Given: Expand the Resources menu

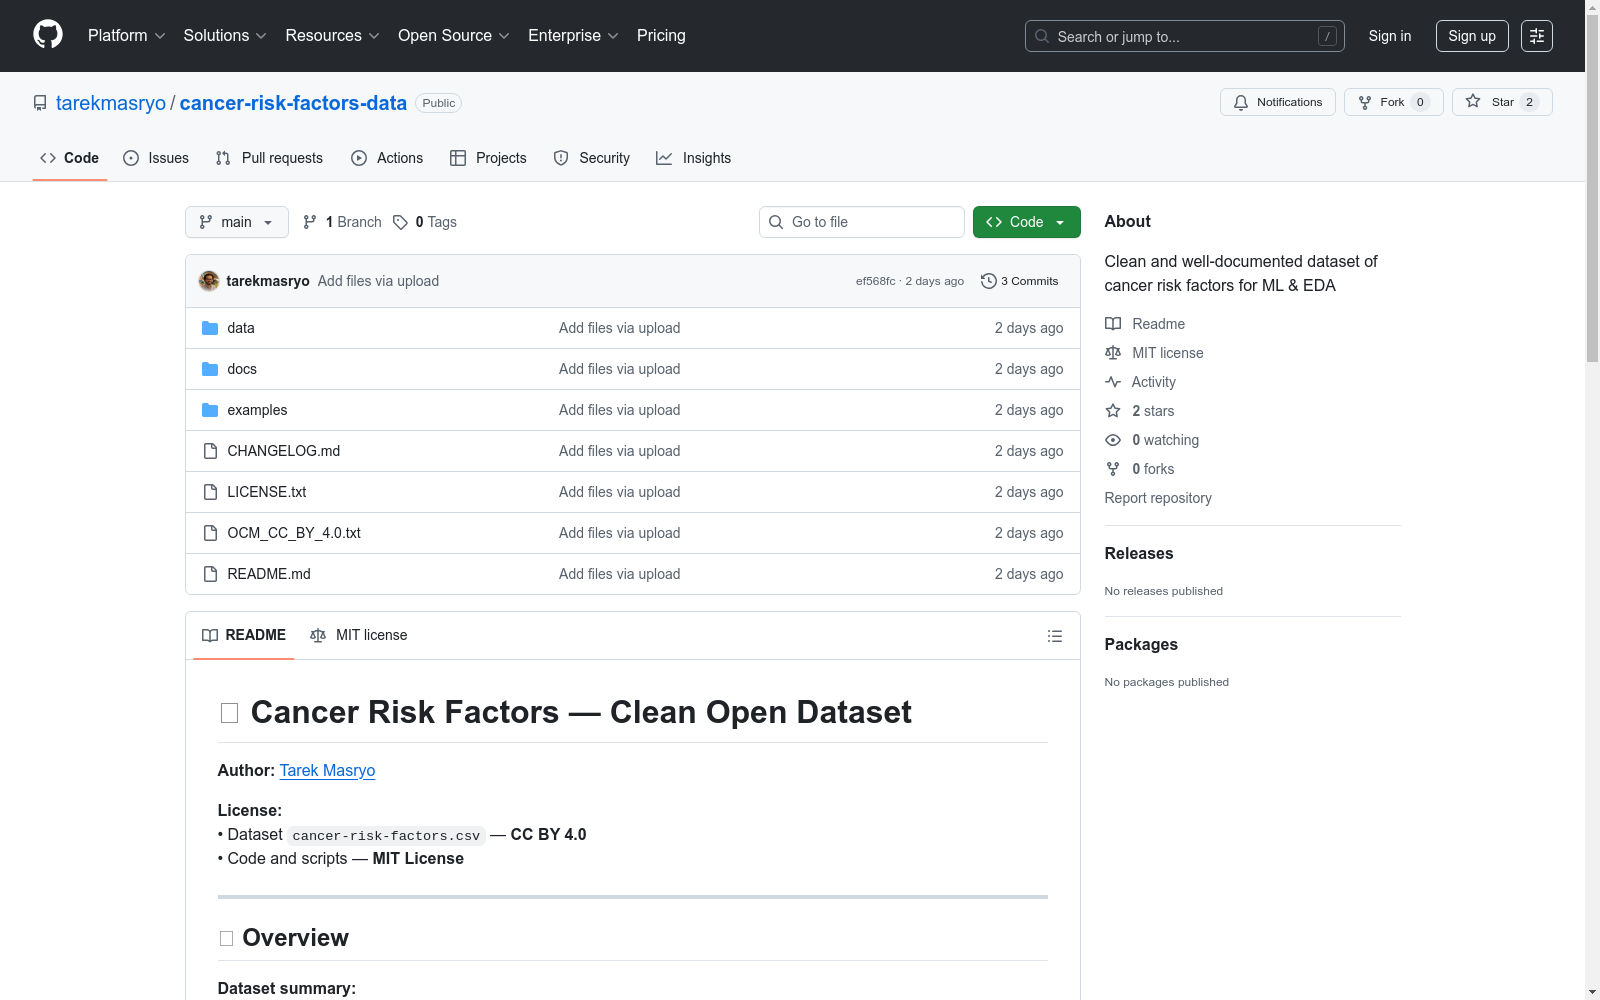Looking at the screenshot, I should 333,35.
